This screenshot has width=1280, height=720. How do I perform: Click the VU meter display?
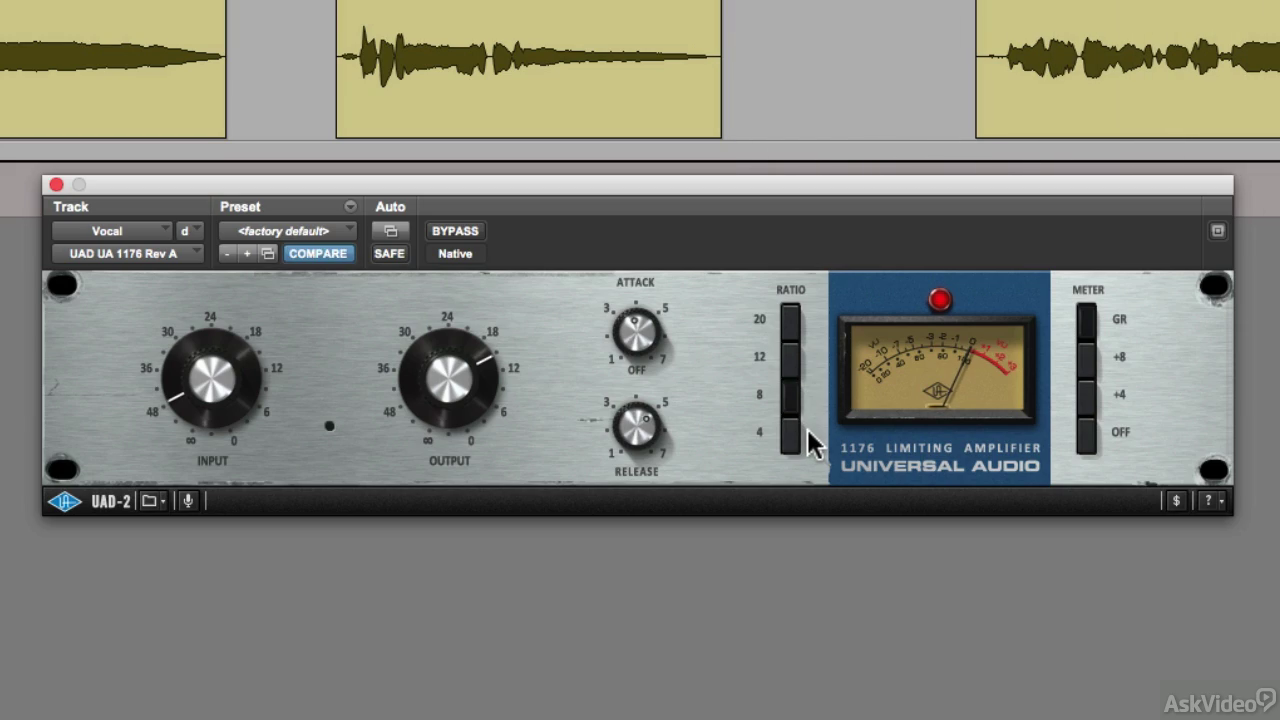tap(937, 369)
